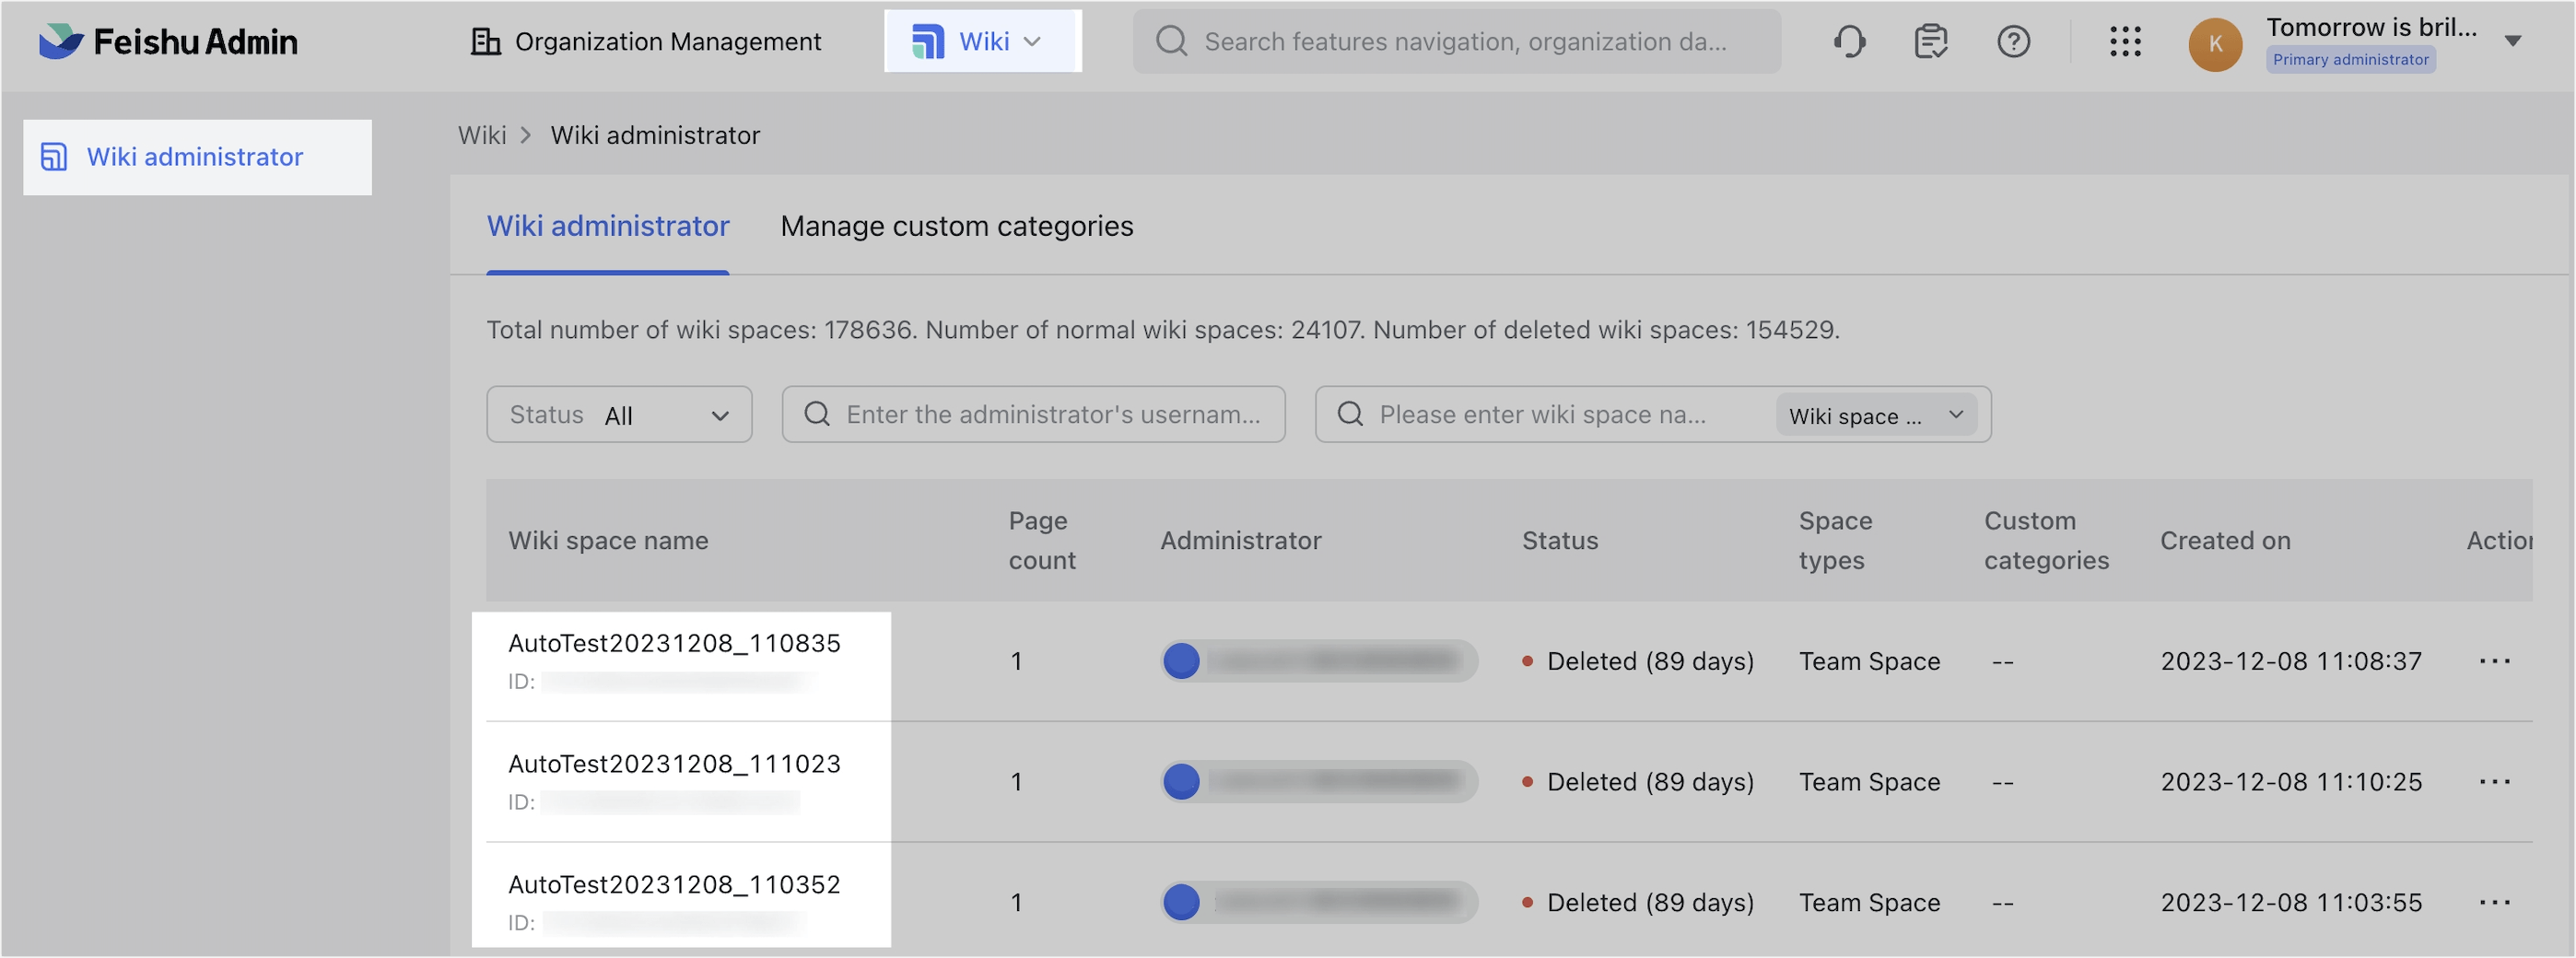Click the Custom categories column header

[2046, 540]
